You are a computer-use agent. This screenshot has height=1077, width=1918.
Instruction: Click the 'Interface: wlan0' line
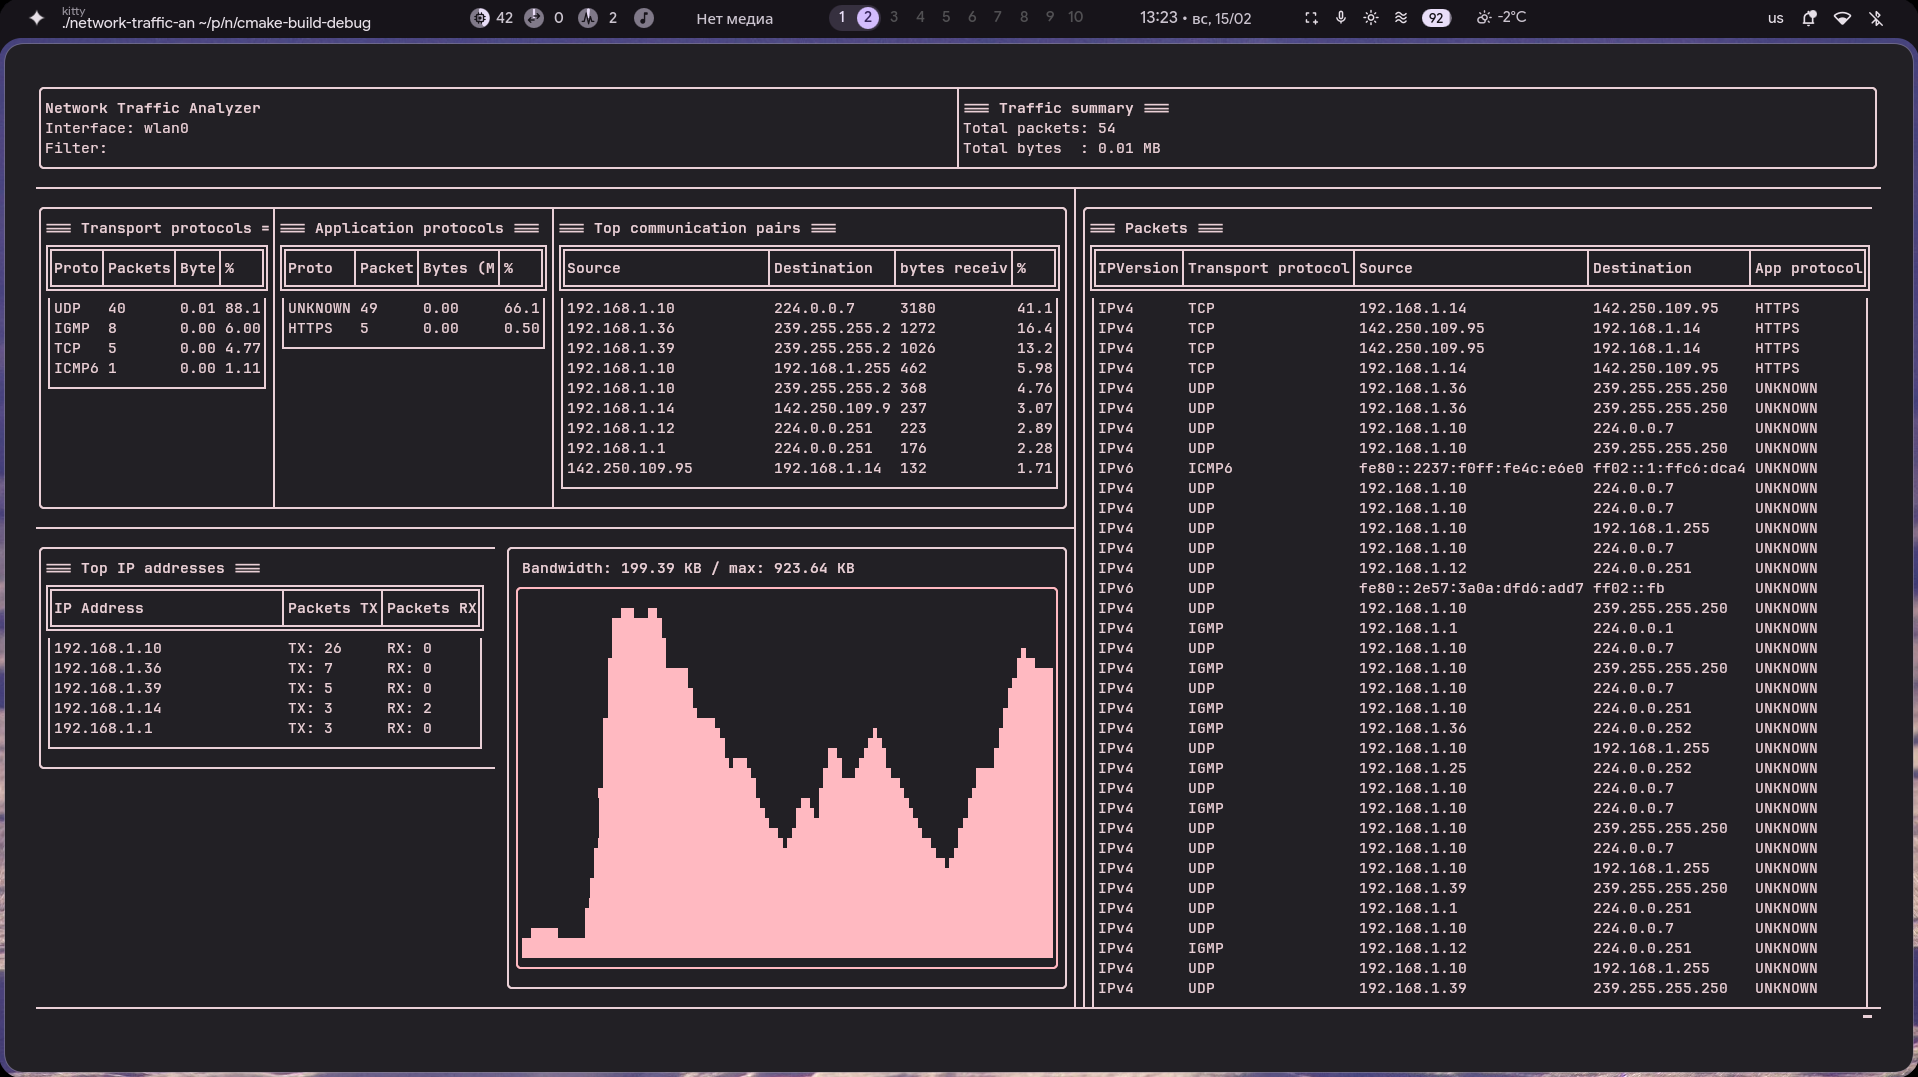pos(117,128)
